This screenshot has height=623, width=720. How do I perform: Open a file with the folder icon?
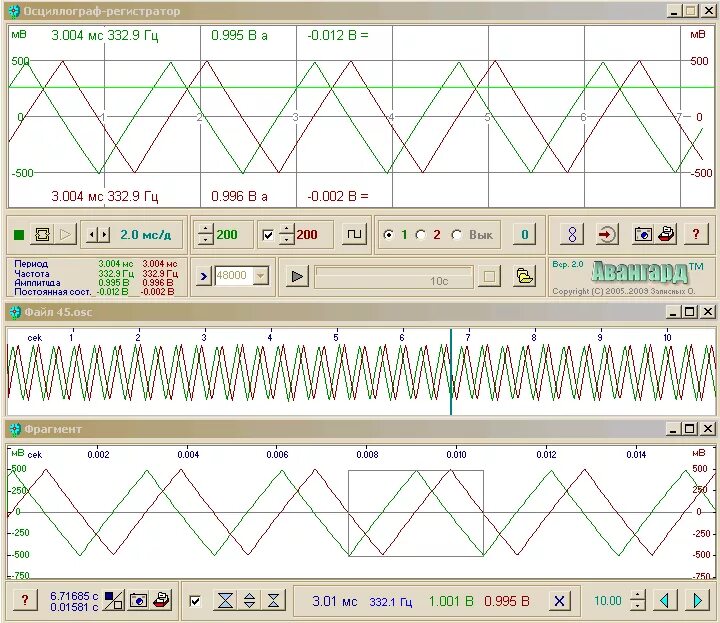(524, 276)
